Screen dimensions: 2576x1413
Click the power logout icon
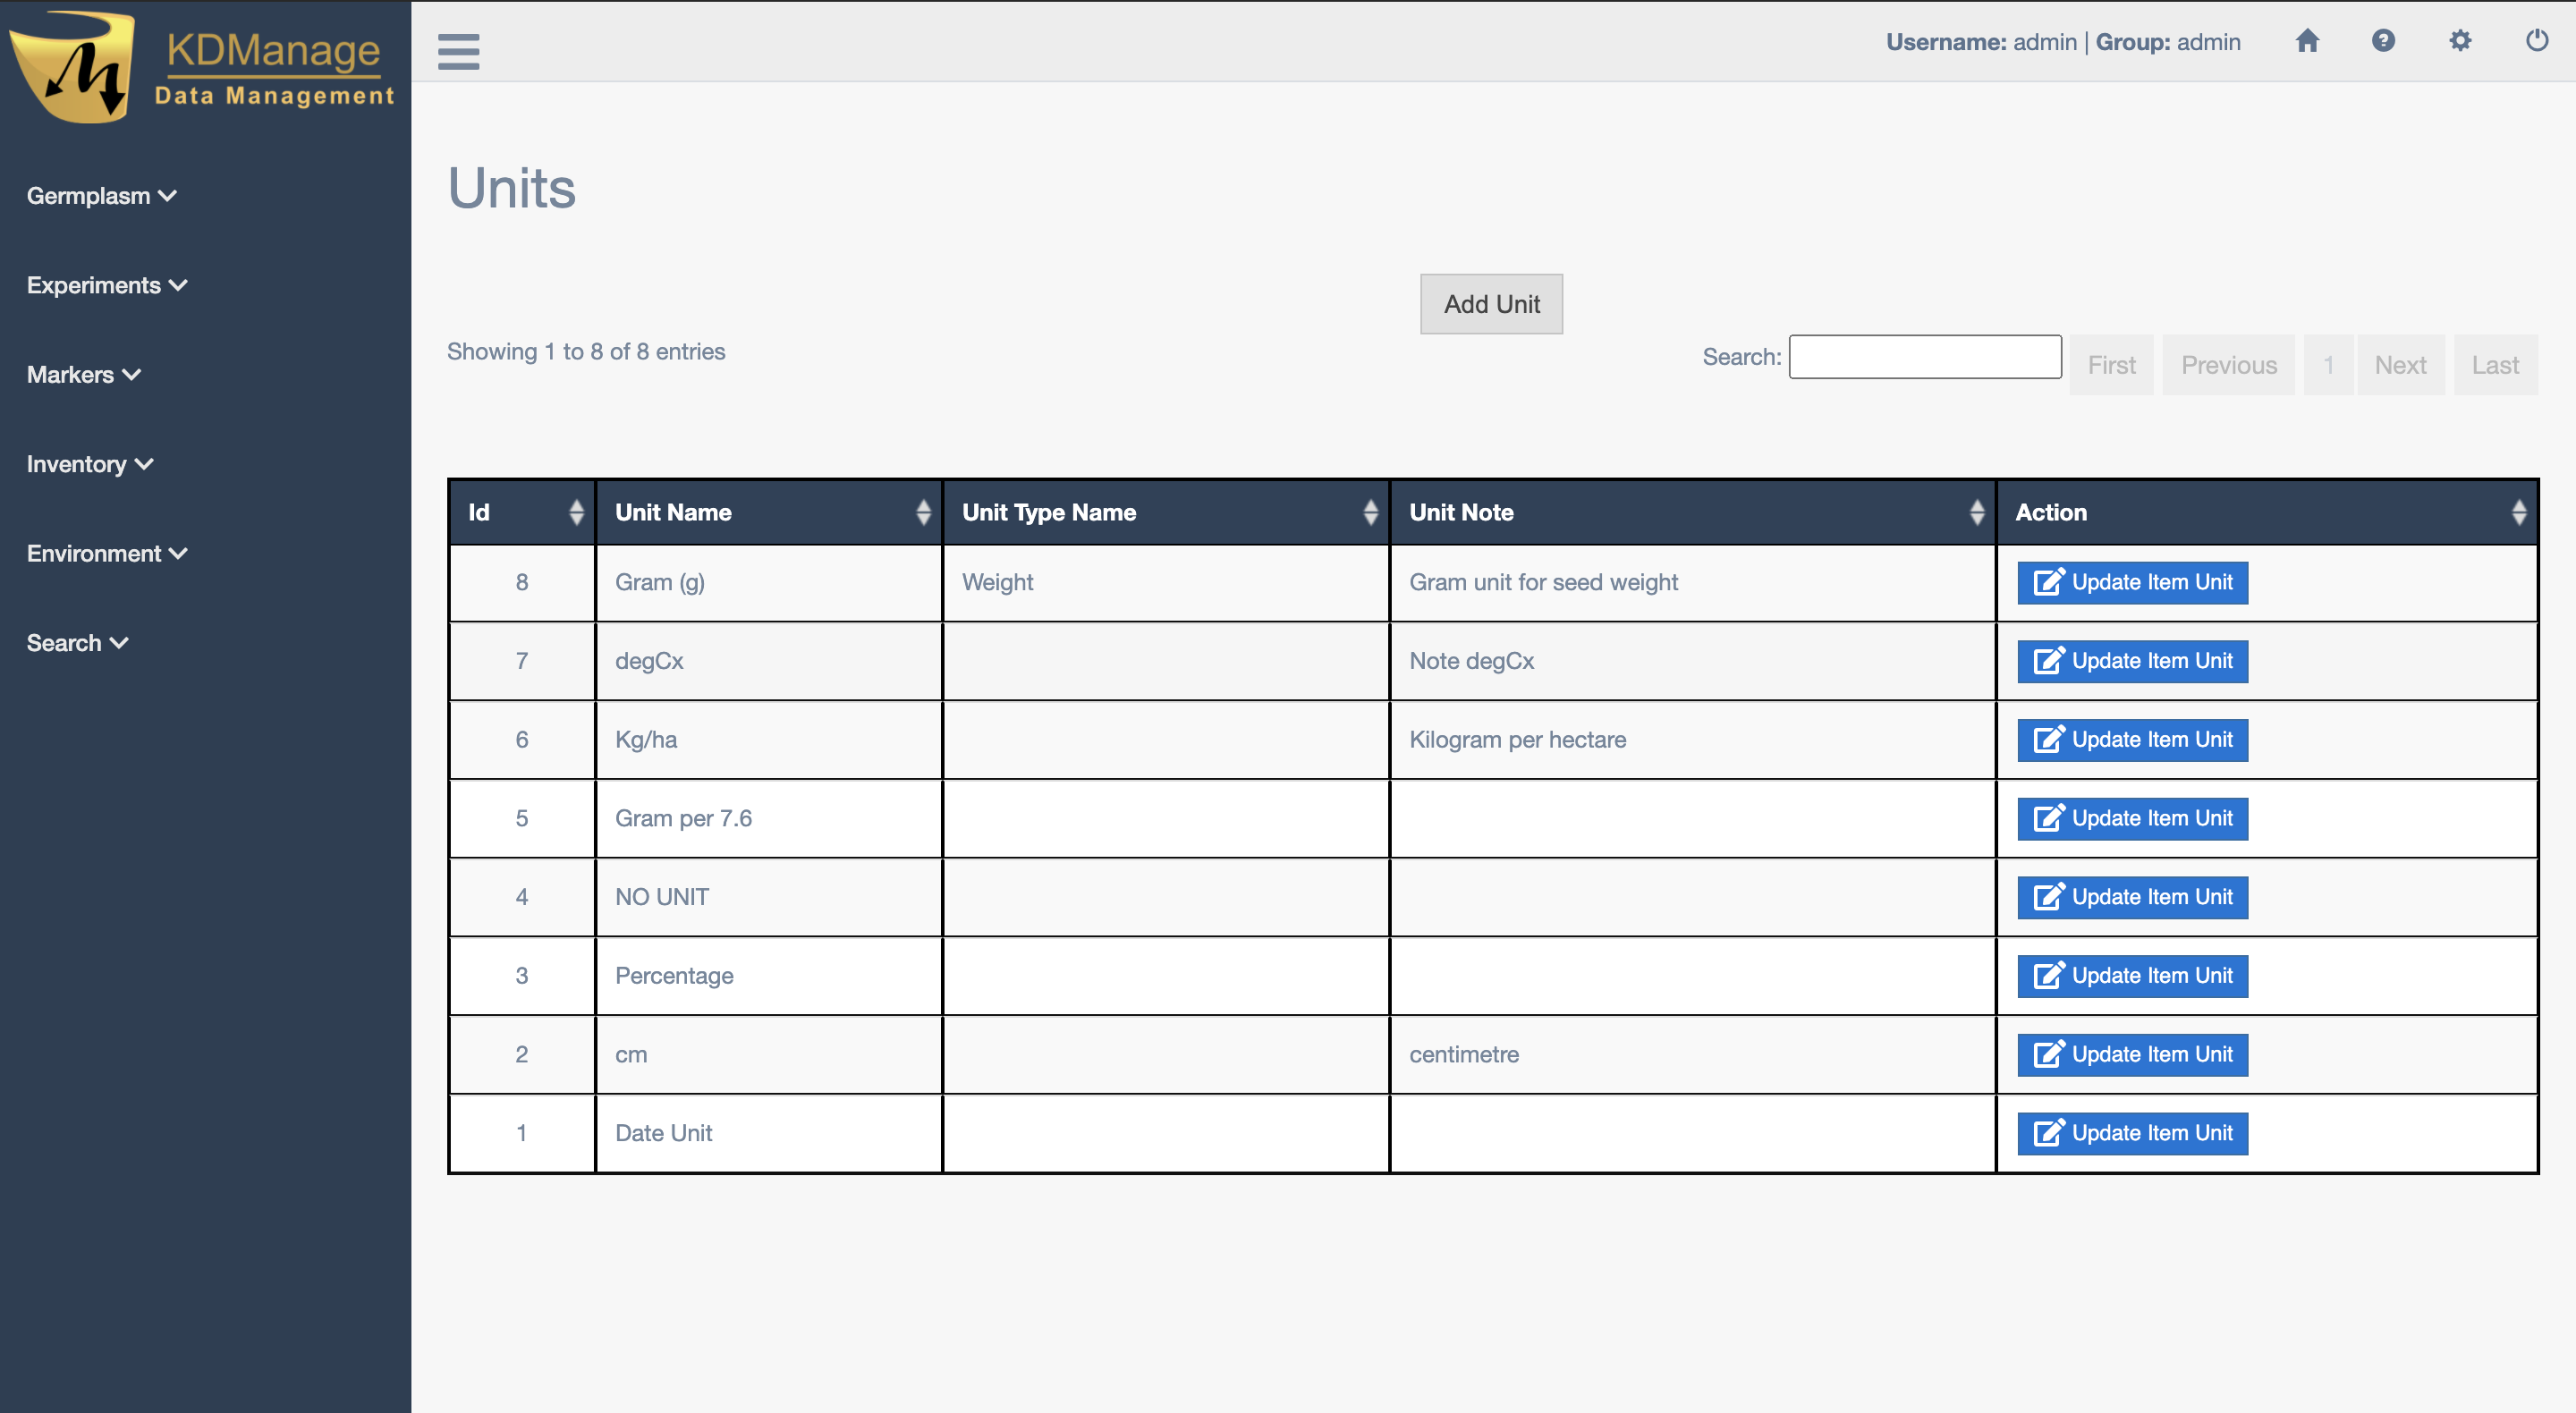[x=2536, y=41]
